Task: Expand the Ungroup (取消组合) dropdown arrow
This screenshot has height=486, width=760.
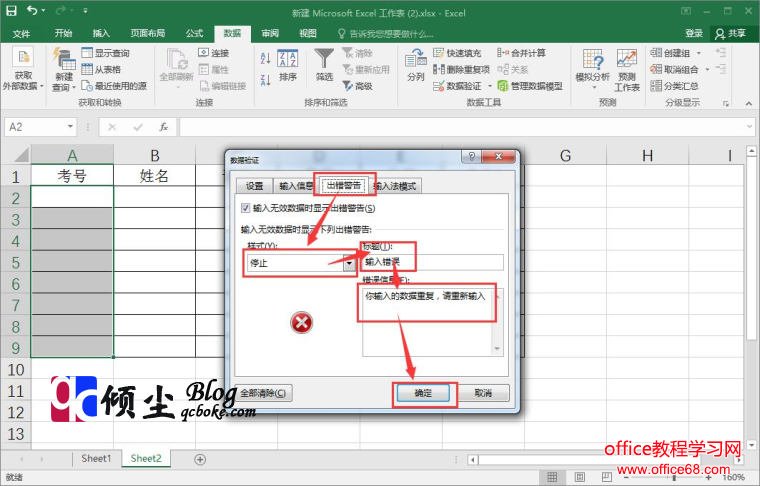Action: click(x=707, y=69)
